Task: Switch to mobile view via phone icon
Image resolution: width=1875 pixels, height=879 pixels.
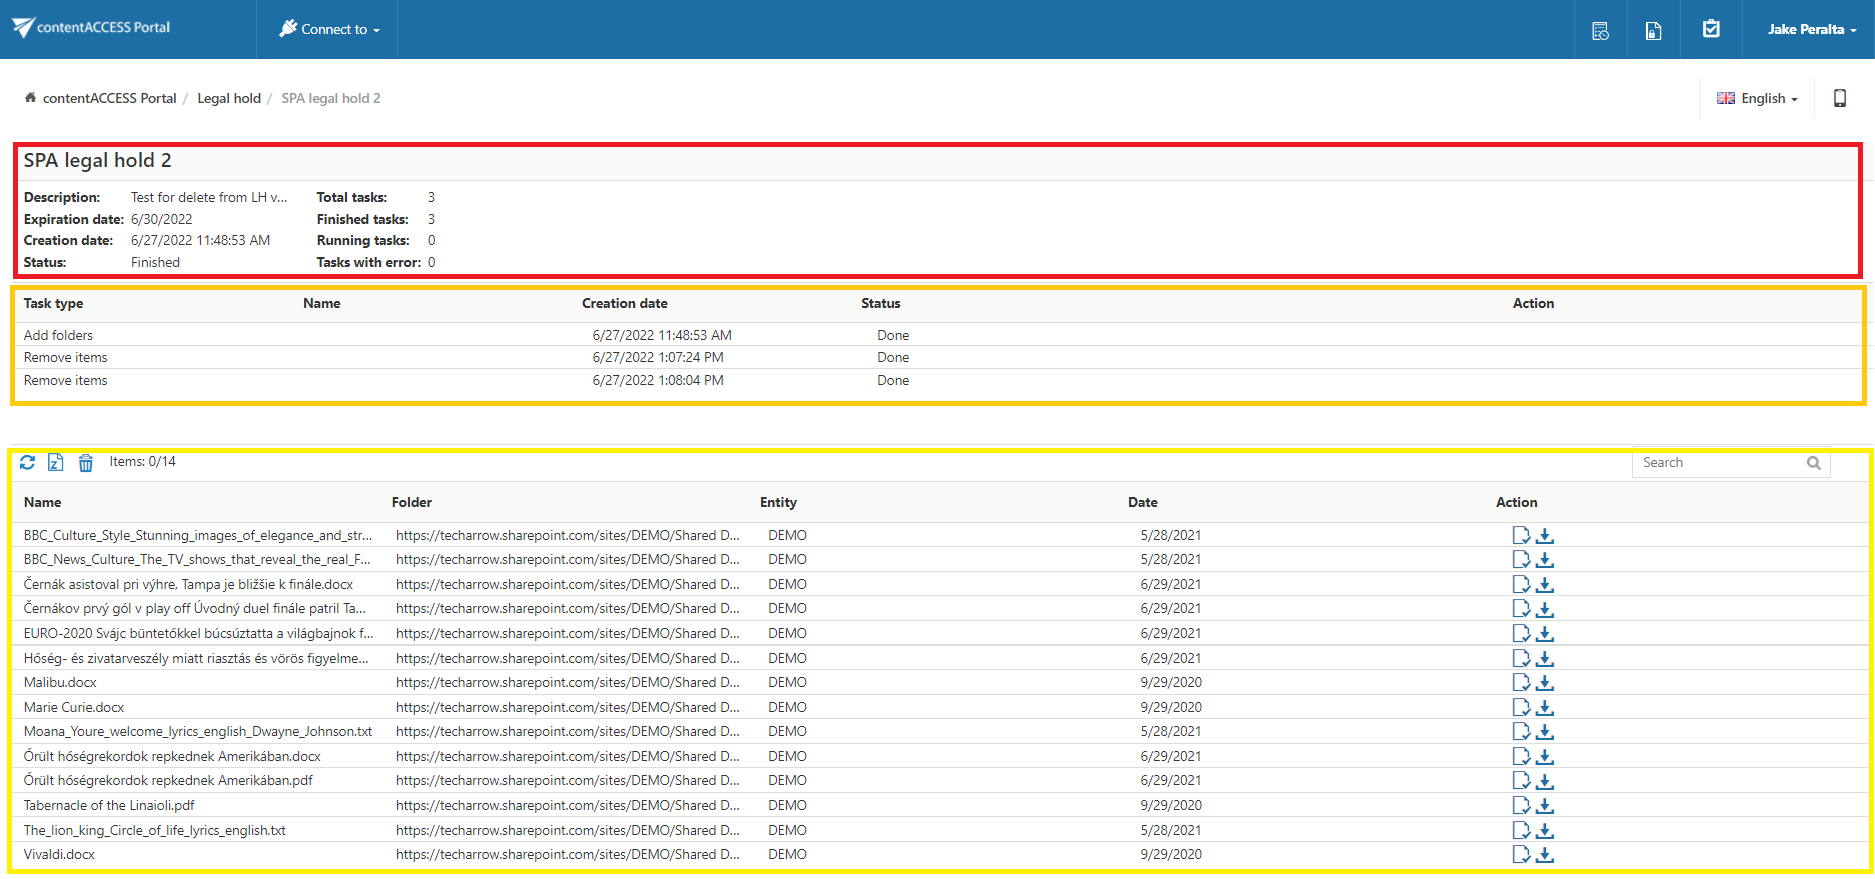Action: [x=1839, y=98]
